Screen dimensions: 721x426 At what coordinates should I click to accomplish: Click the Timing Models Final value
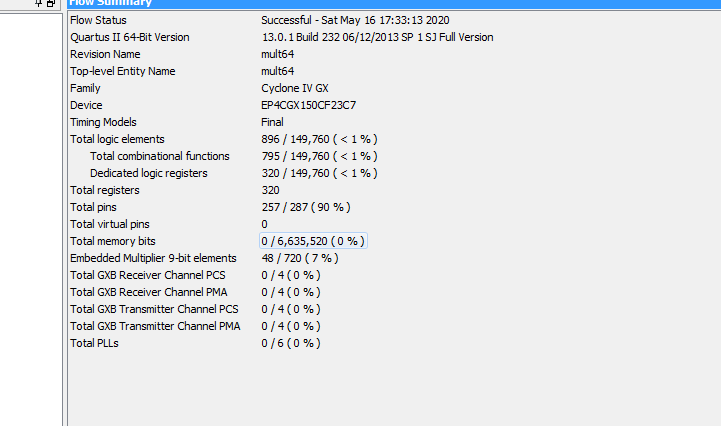[272, 122]
